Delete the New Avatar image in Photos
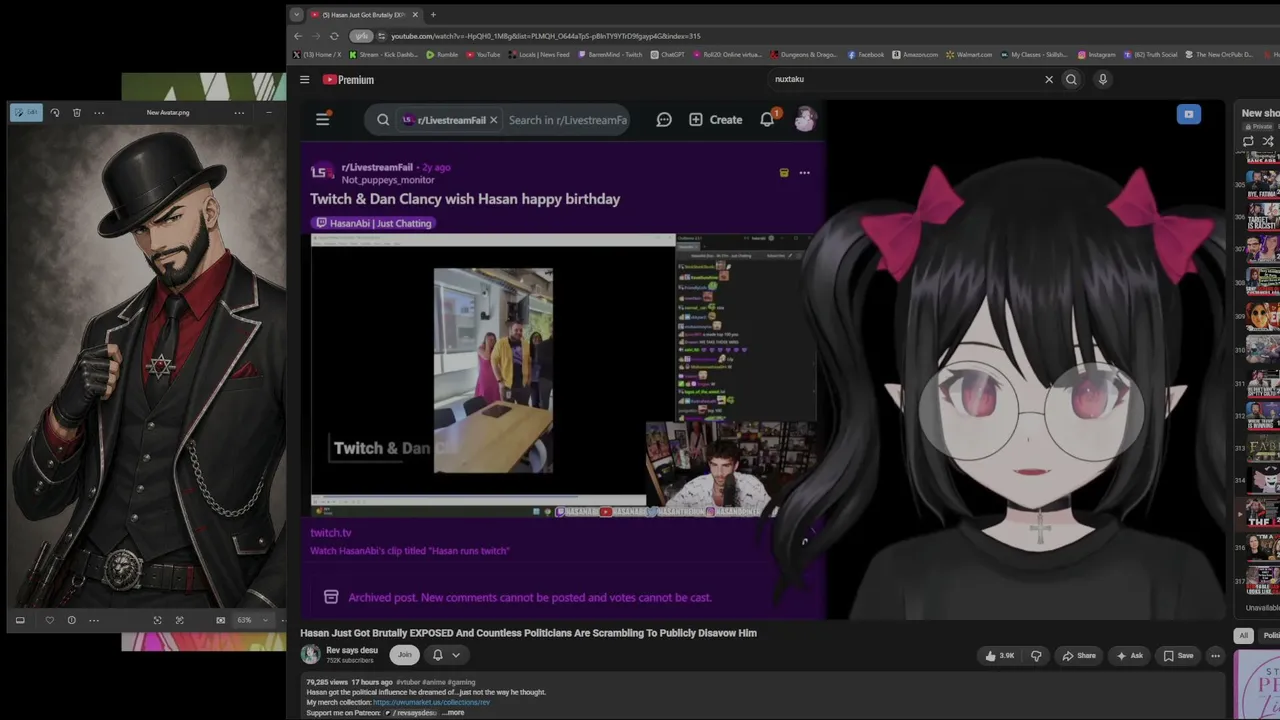Screen dimensions: 1280x720 (77, 112)
